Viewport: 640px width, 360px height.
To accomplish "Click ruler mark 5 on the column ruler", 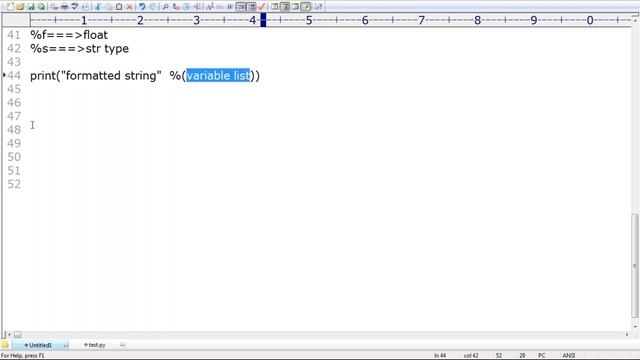I will [x=309, y=20].
